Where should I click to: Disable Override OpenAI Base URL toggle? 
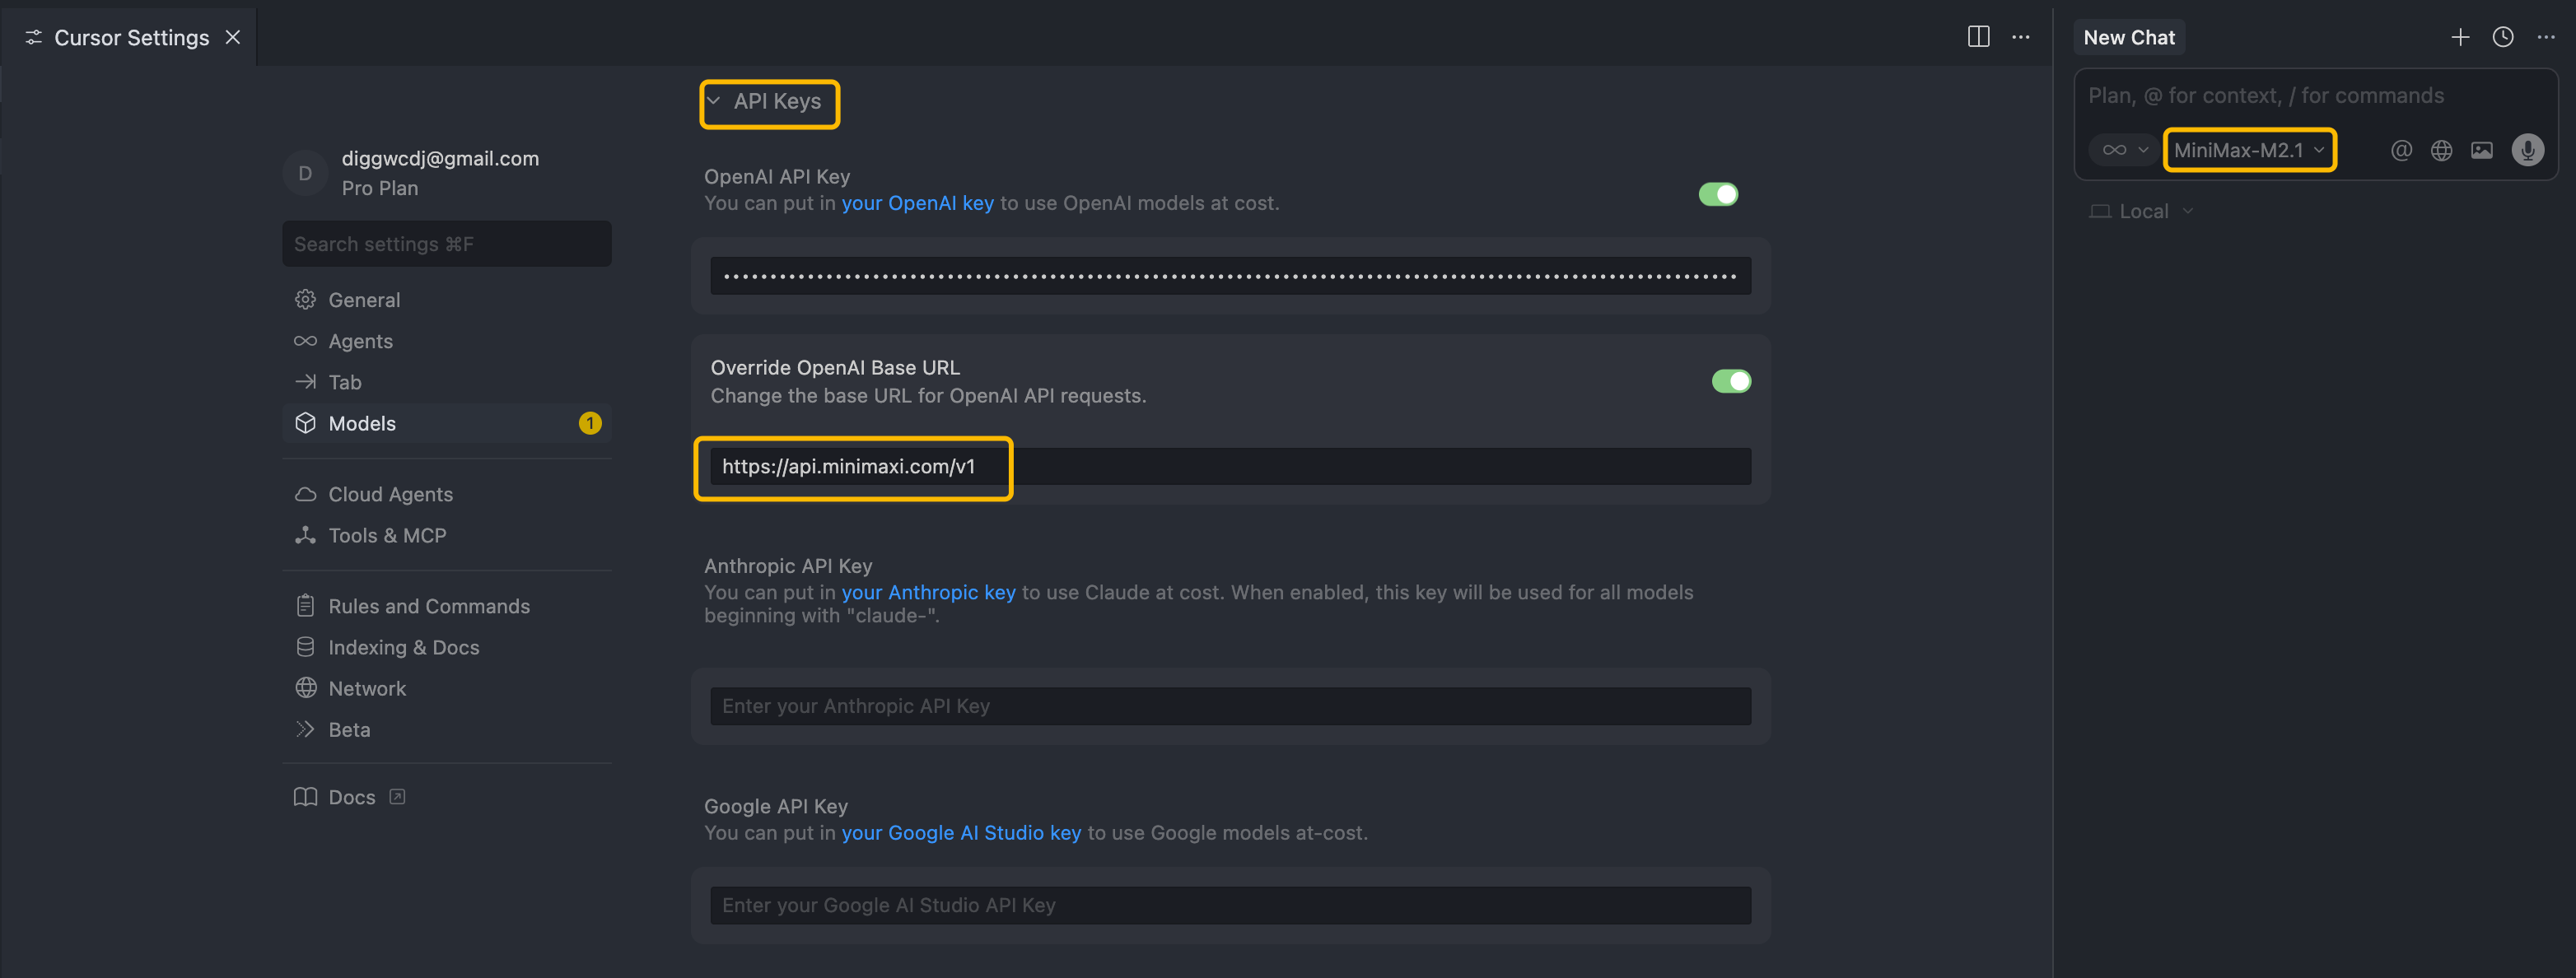click(x=1731, y=381)
